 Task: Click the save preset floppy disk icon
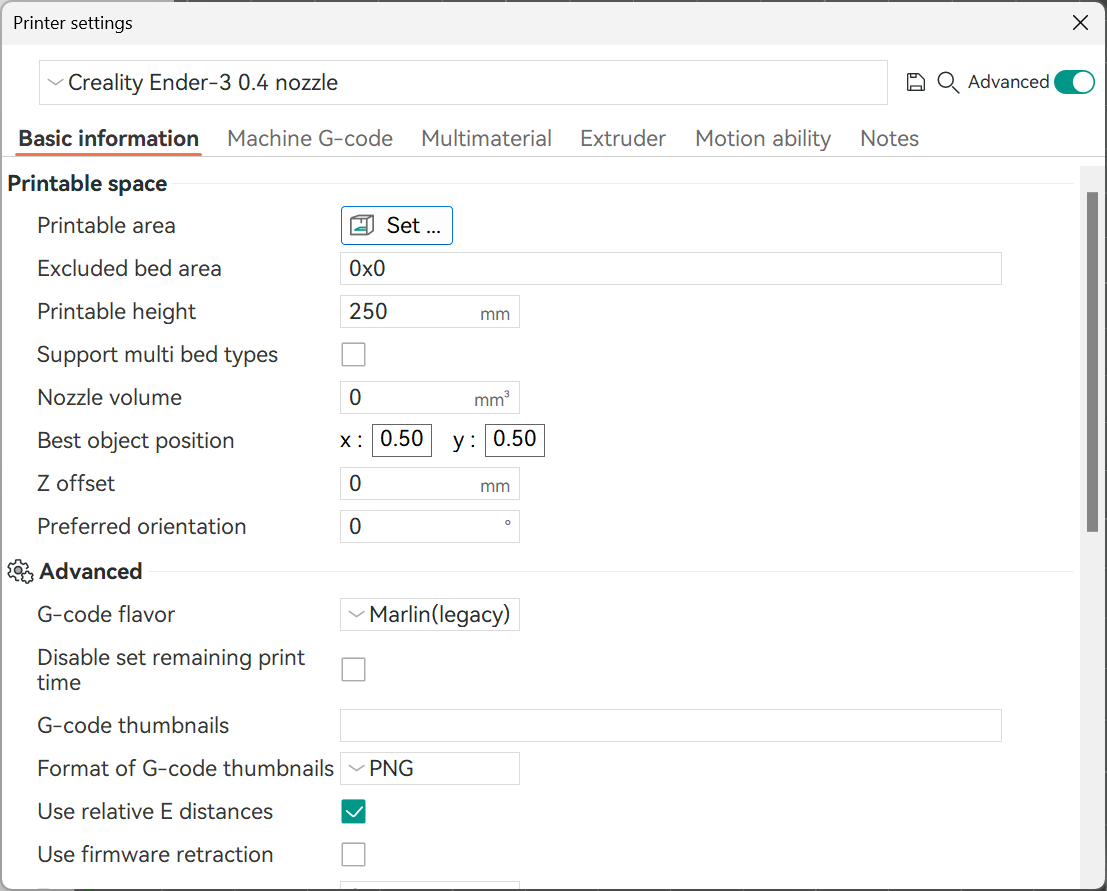(x=915, y=83)
